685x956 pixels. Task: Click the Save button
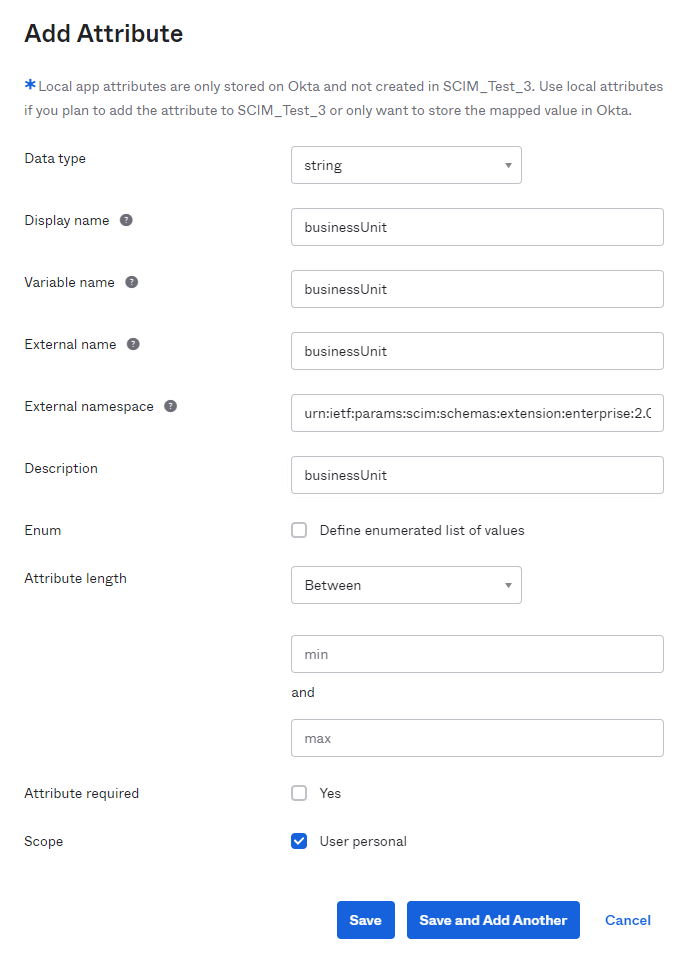365,920
